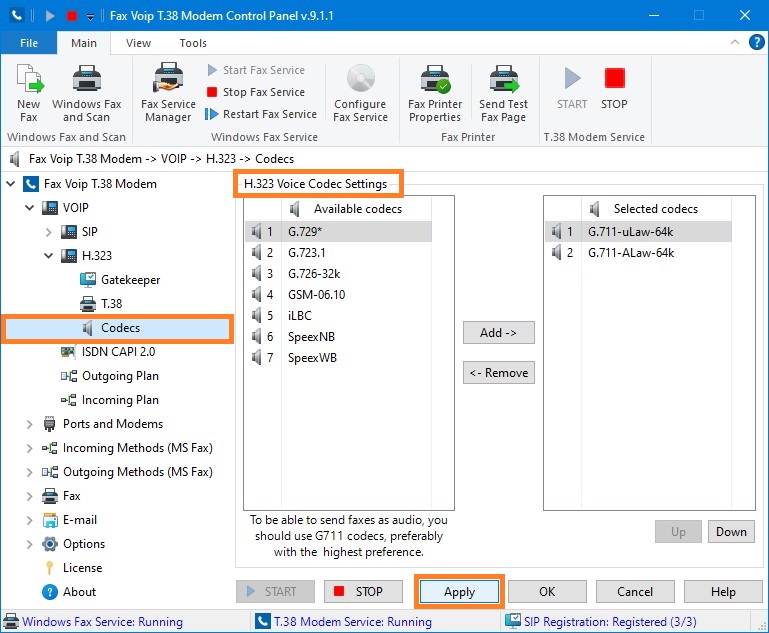Click the <- Remove button
The image size is (769, 633).
click(x=499, y=373)
